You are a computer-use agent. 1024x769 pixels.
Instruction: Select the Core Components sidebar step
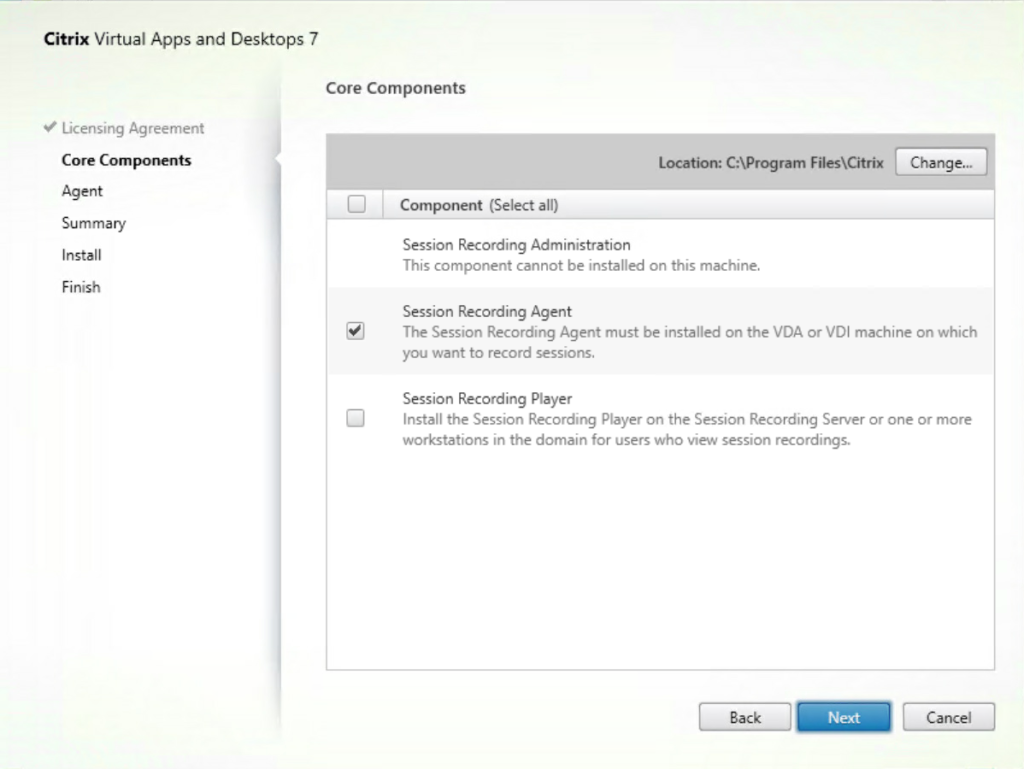(126, 160)
